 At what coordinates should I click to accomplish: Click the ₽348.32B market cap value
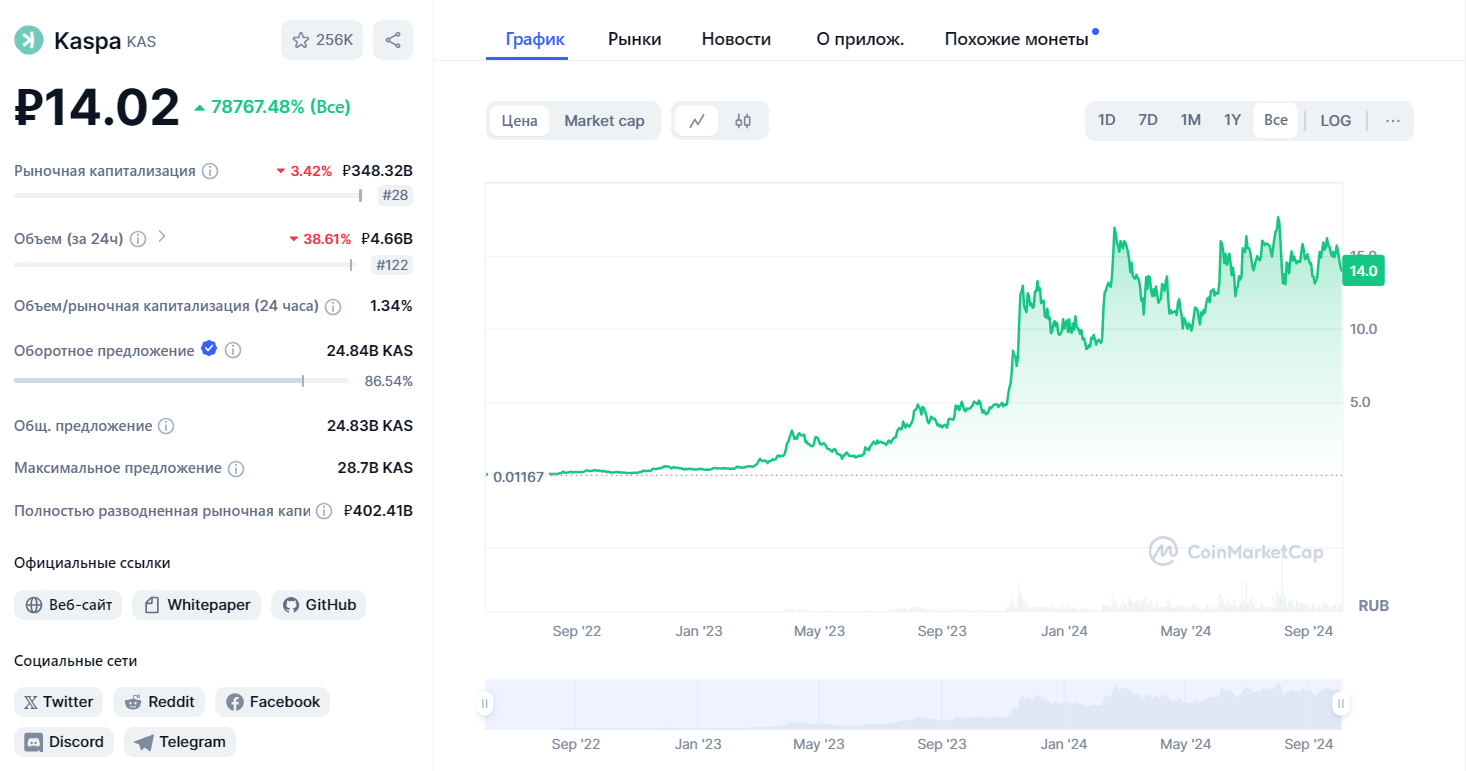(x=377, y=171)
